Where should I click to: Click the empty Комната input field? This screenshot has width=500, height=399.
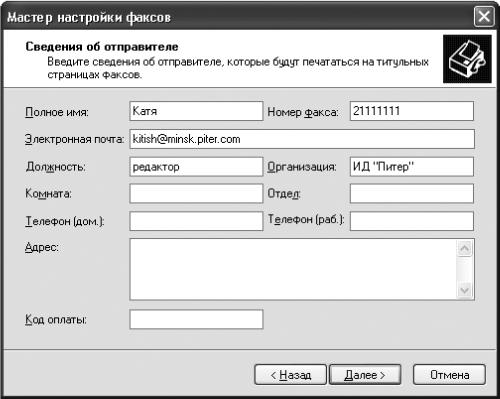coord(196,193)
